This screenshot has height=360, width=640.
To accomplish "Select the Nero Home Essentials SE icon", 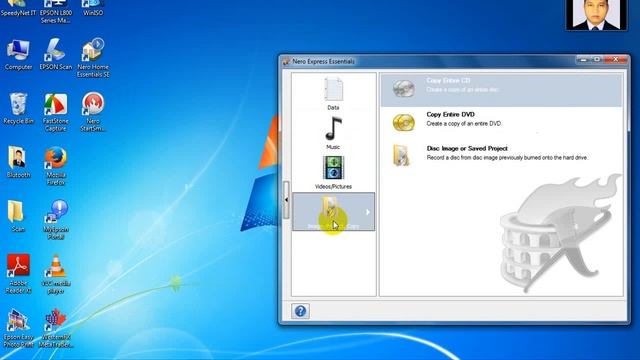I will pyautogui.click(x=93, y=58).
